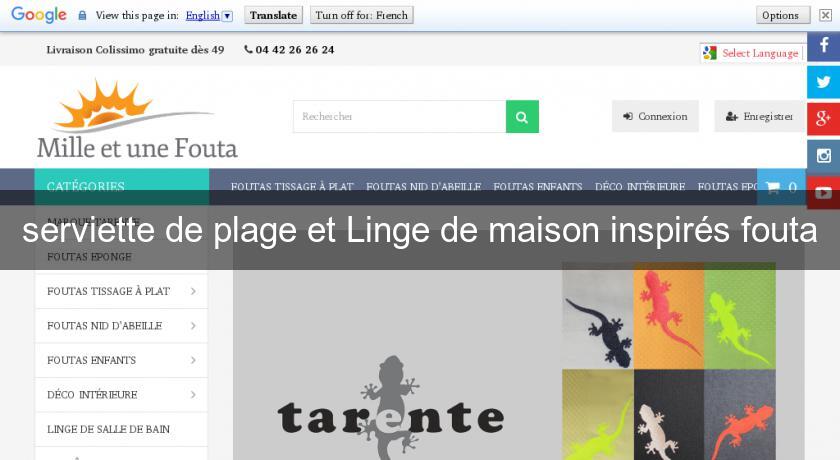
Task: Click the navy gecko on white tile
Action: point(598,316)
